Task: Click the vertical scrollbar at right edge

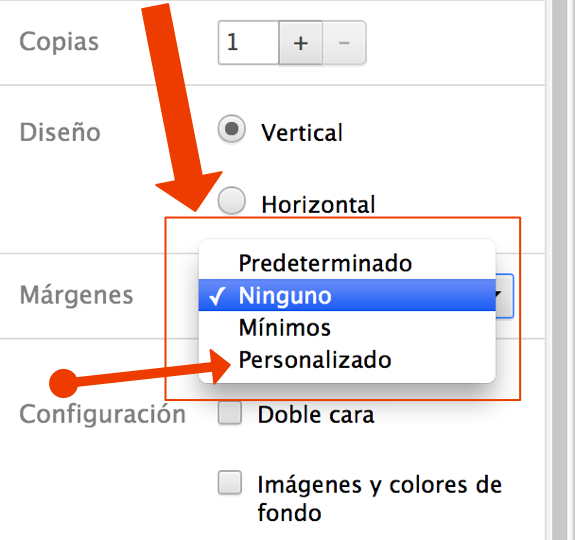Action: [560, 270]
